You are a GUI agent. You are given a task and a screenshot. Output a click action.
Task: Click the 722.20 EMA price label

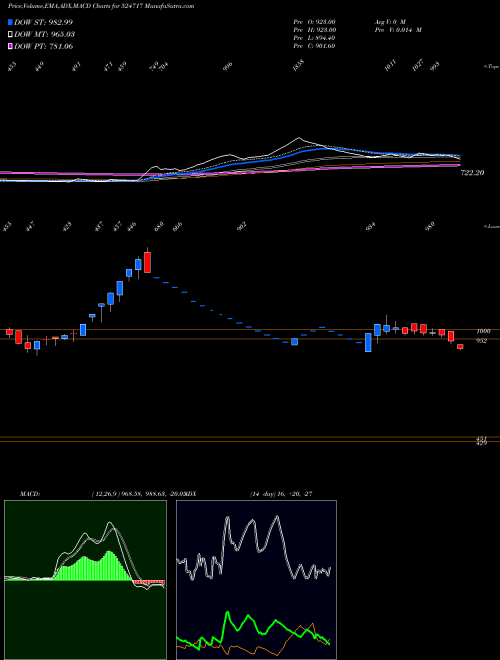coord(473,173)
